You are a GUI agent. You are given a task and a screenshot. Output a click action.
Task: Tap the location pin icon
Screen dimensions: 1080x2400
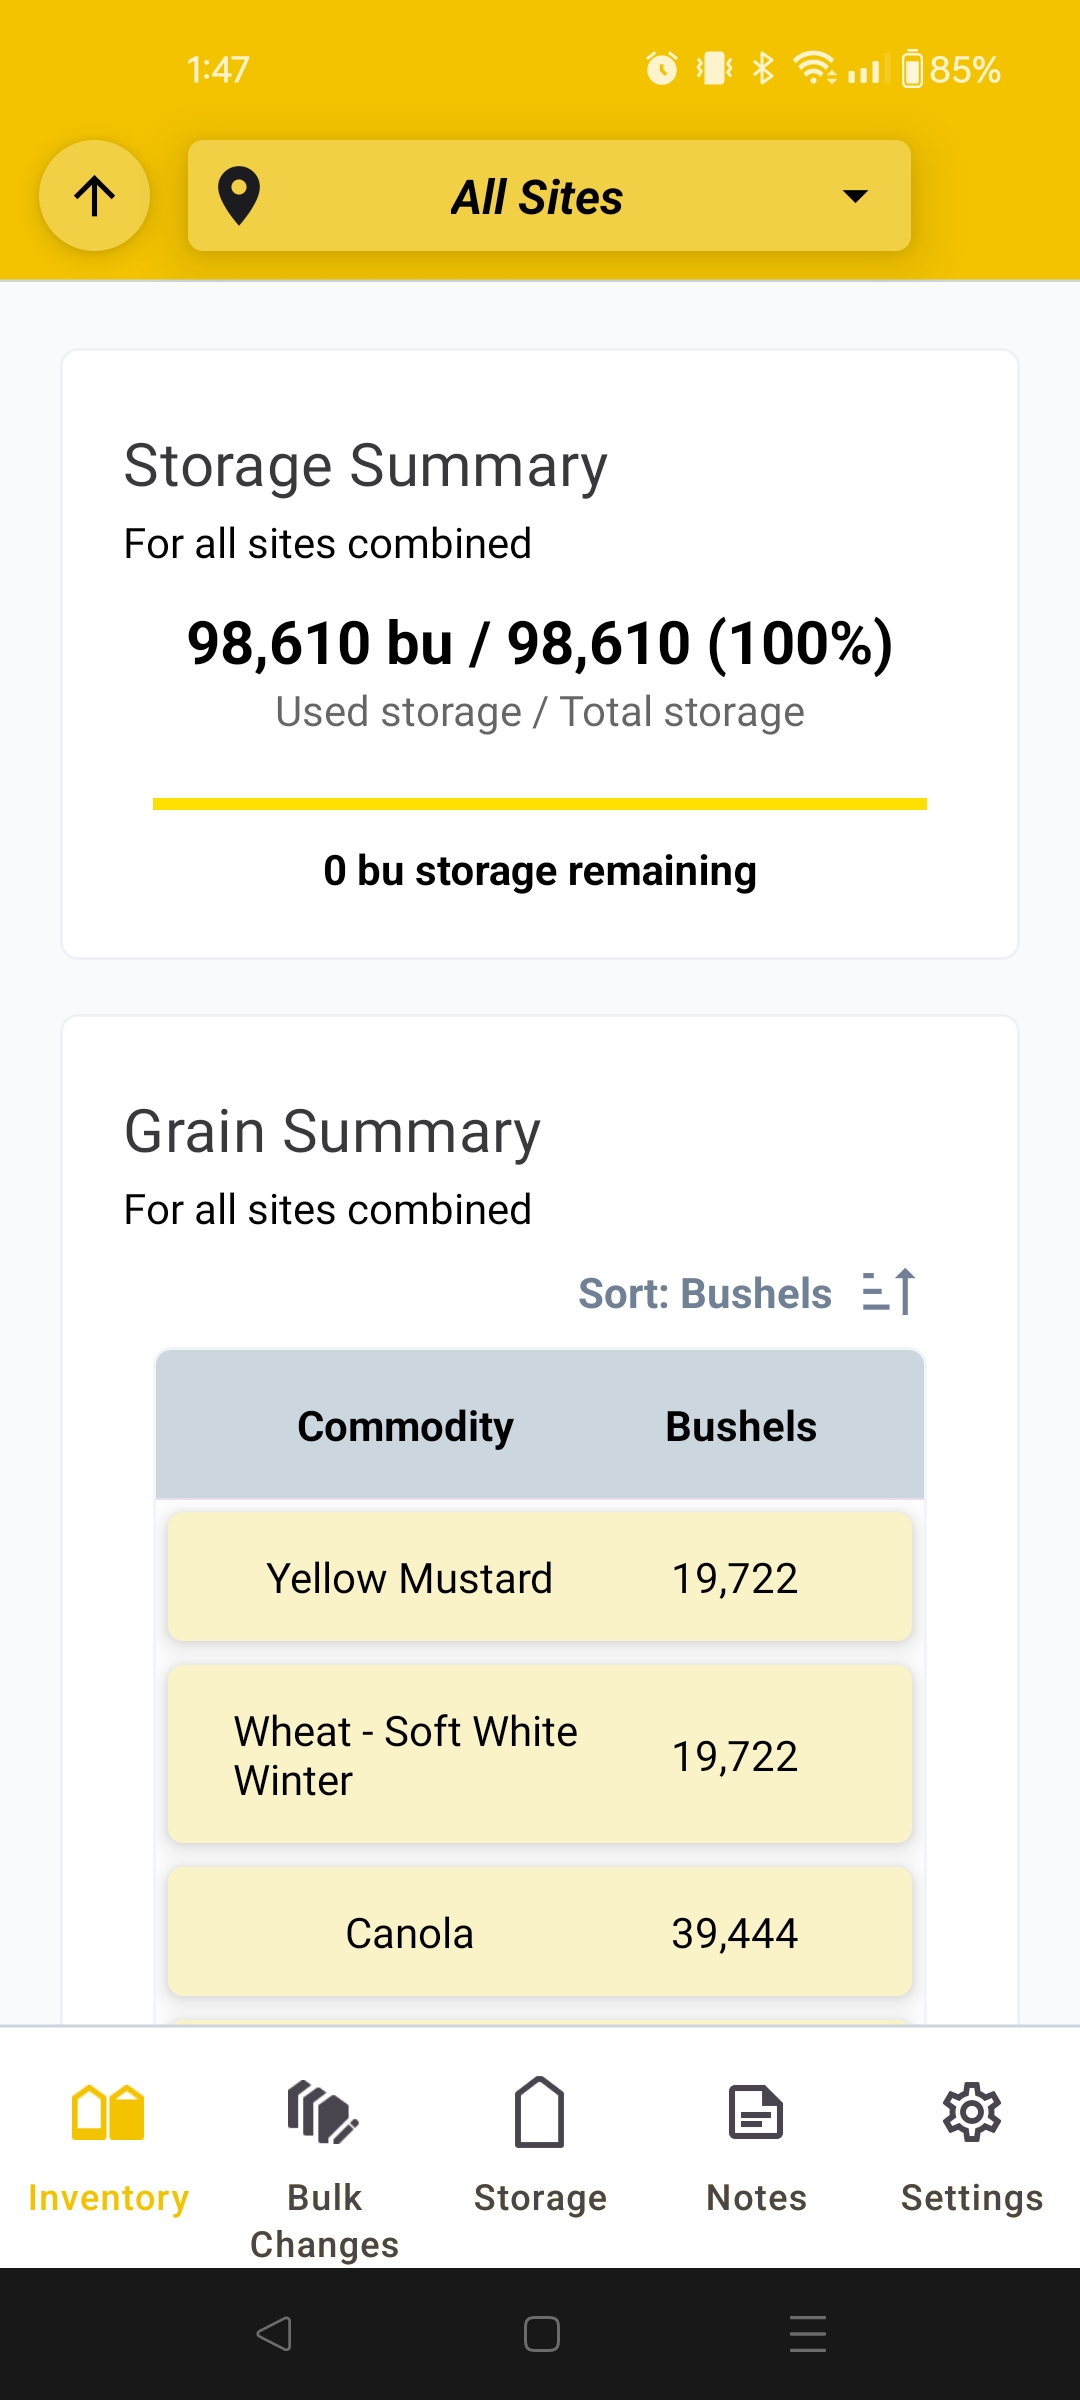pos(239,196)
